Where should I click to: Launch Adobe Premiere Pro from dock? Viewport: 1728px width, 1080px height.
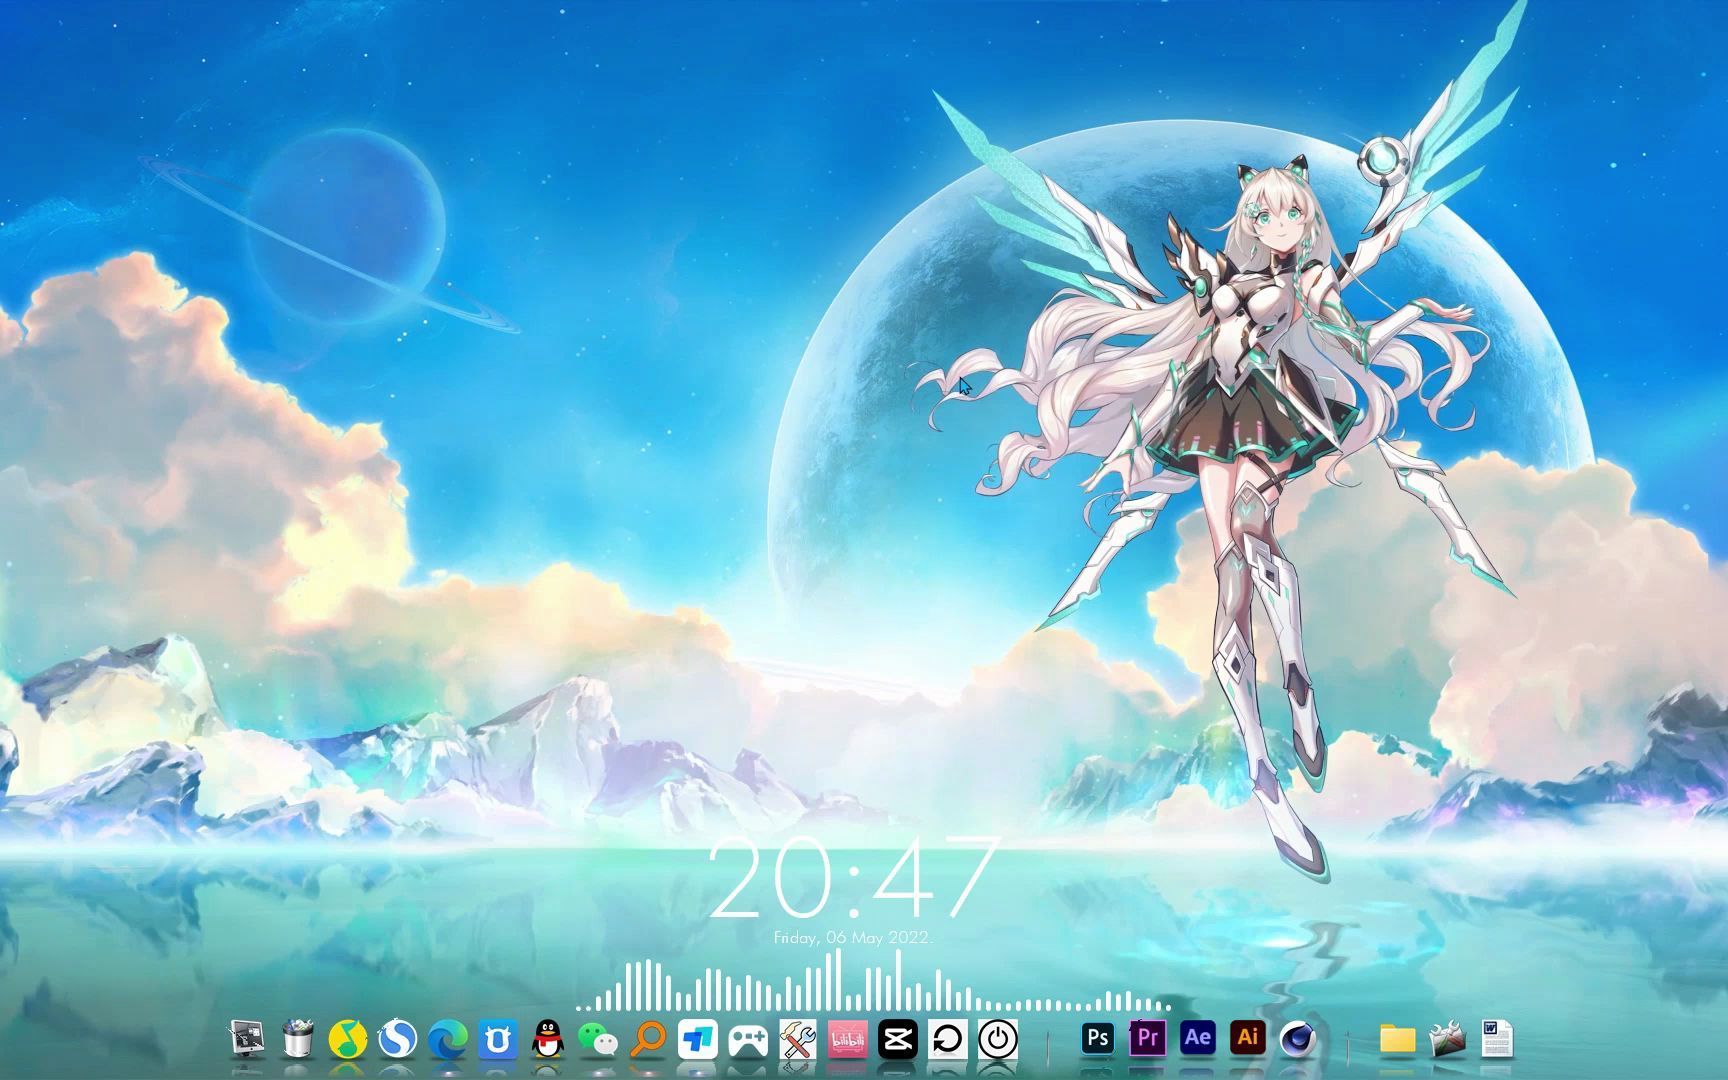tap(1147, 1038)
